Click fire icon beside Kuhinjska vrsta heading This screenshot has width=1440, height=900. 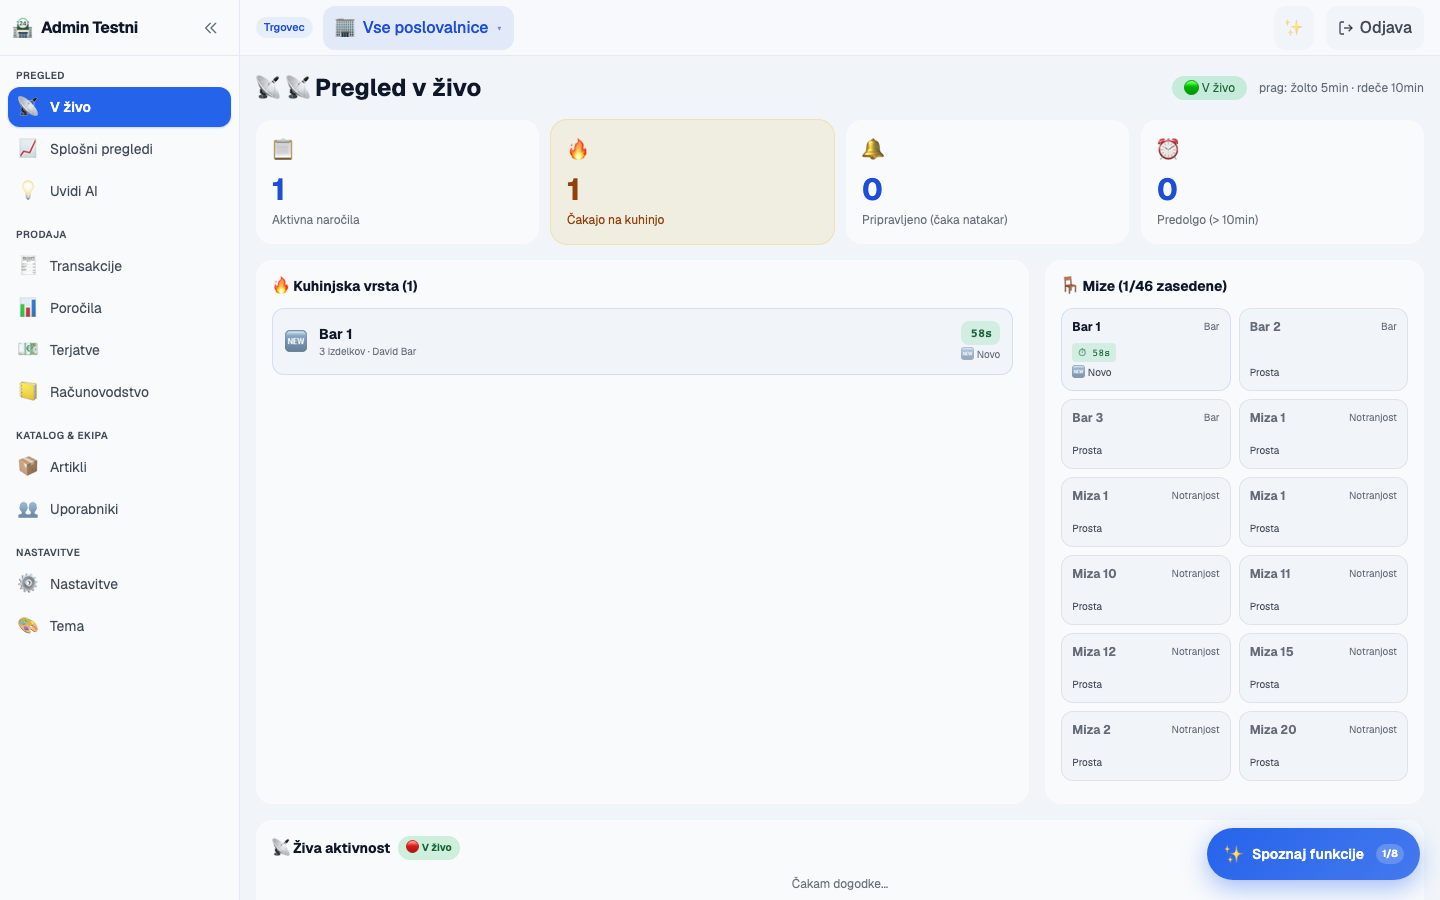[x=281, y=286]
